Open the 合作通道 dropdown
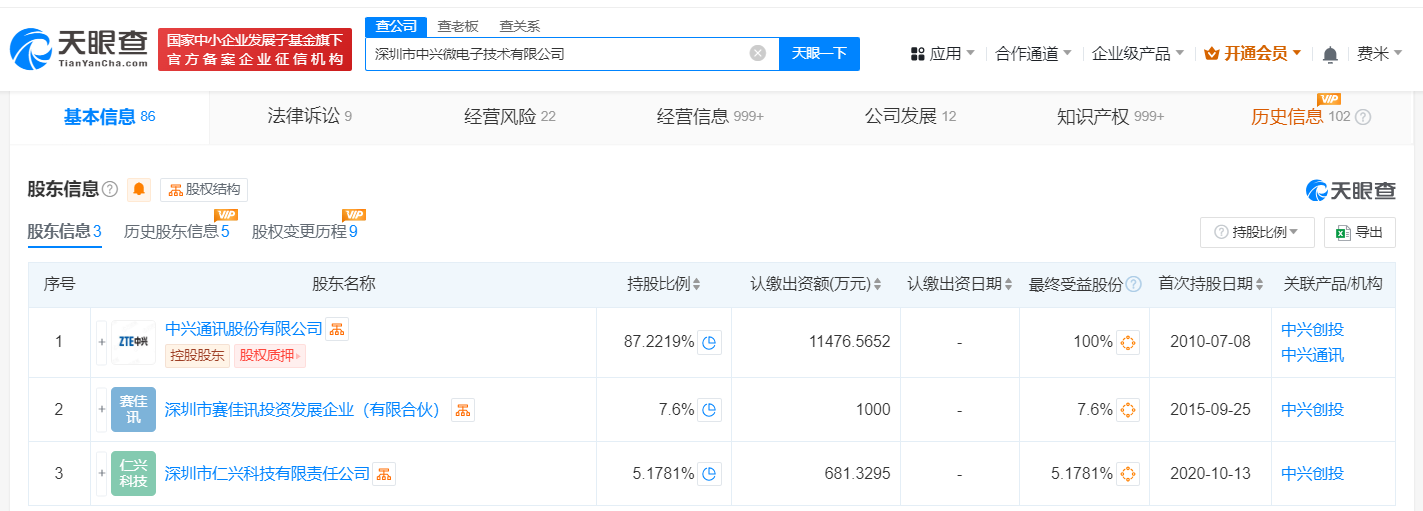The height and width of the screenshot is (511, 1423). point(1033,54)
